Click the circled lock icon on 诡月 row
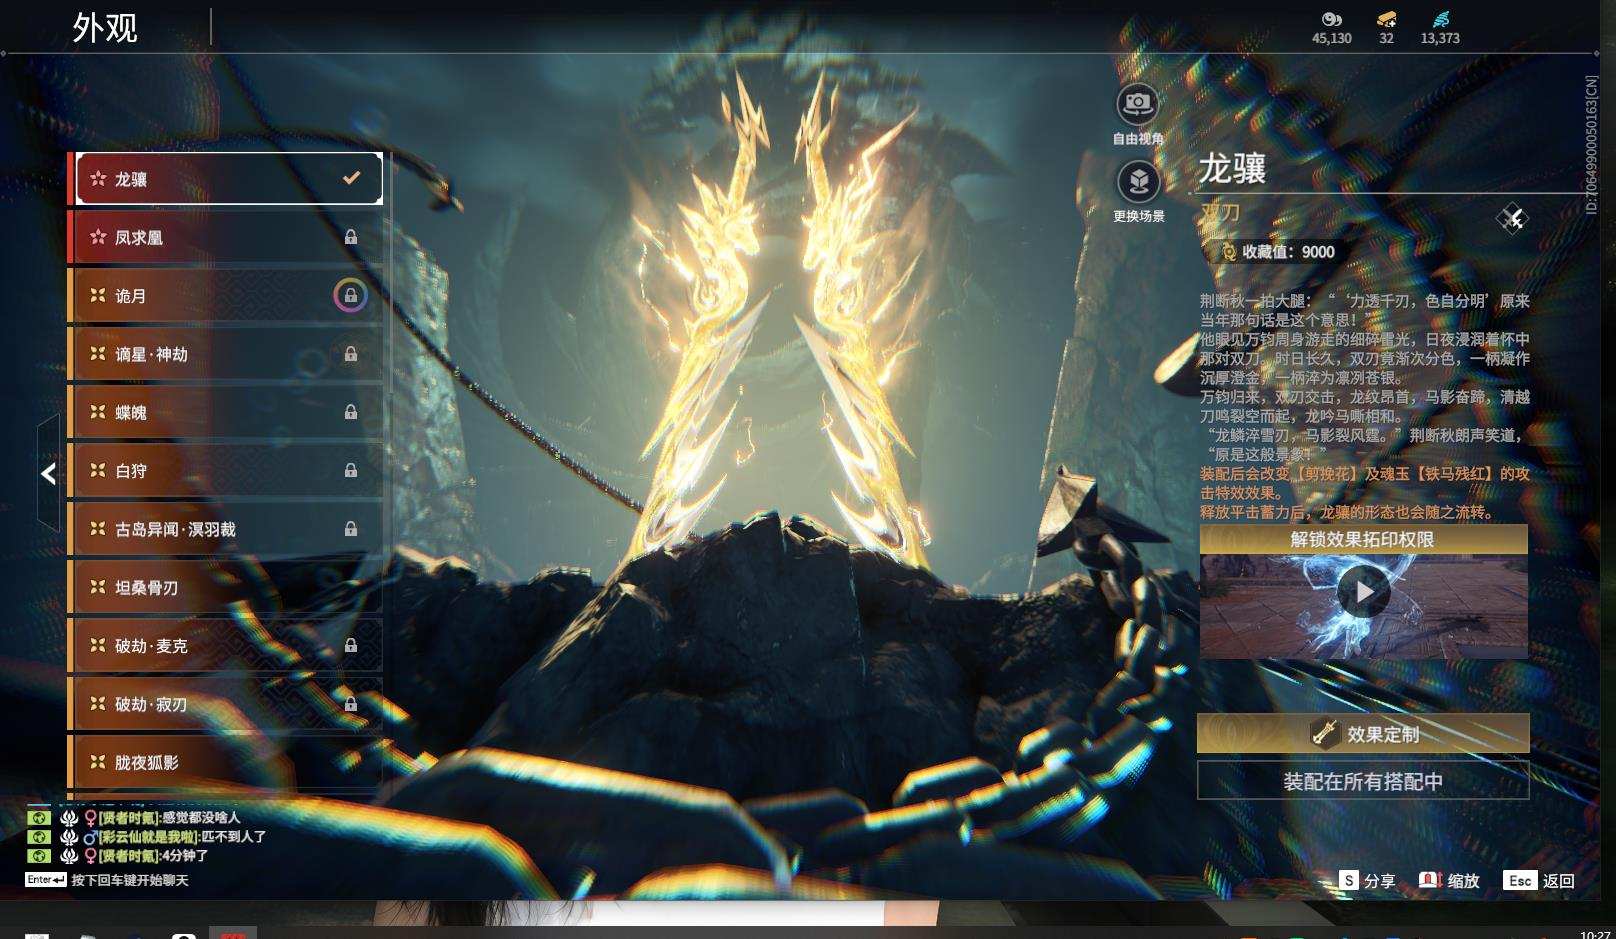This screenshot has height=939, width=1616. [350, 295]
